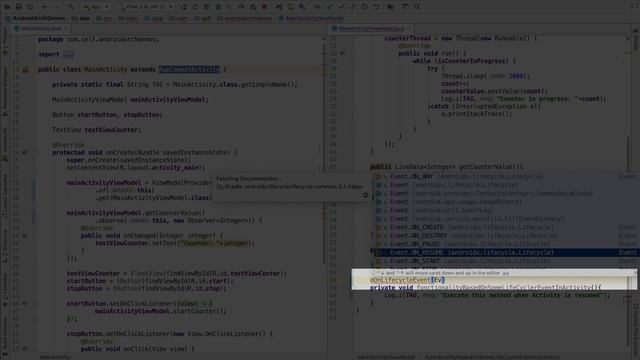
Task: Click the app breadcrumb folder
Action: click(x=81, y=18)
